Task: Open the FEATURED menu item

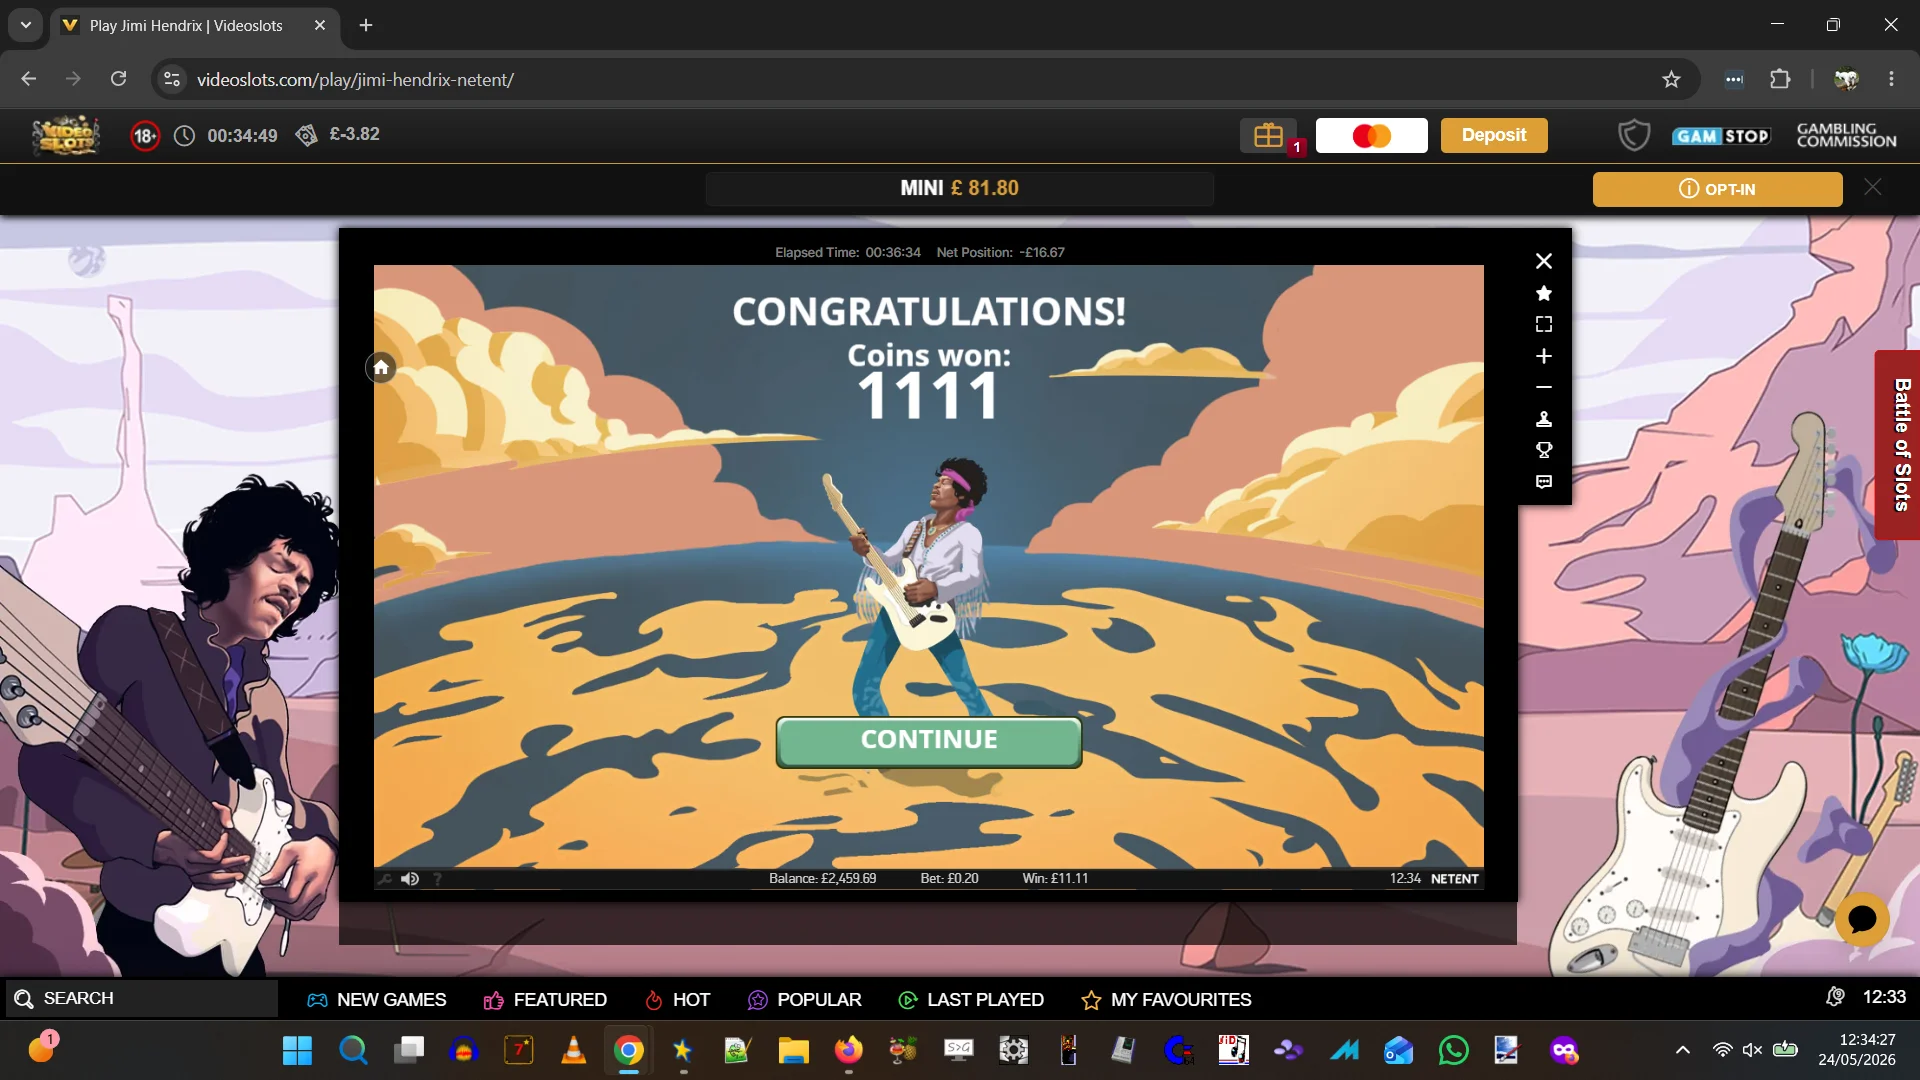Action: coord(545,1000)
